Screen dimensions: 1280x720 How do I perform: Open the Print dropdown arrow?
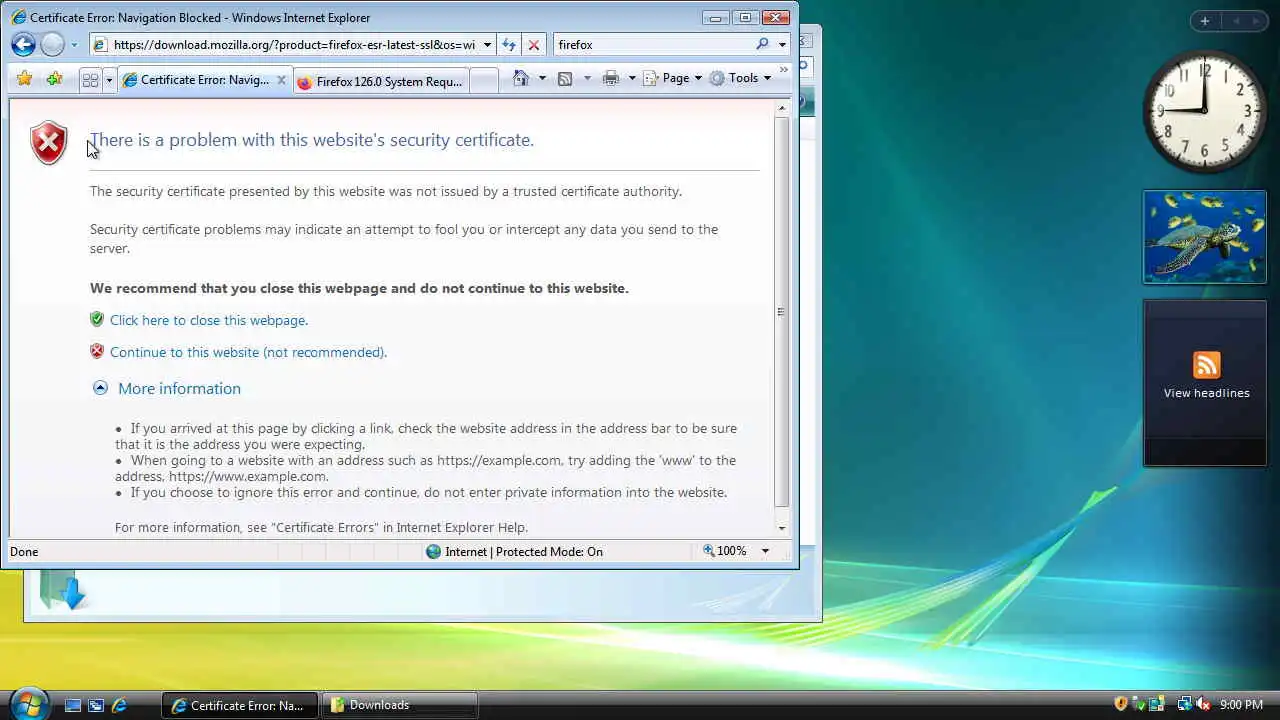pos(632,78)
